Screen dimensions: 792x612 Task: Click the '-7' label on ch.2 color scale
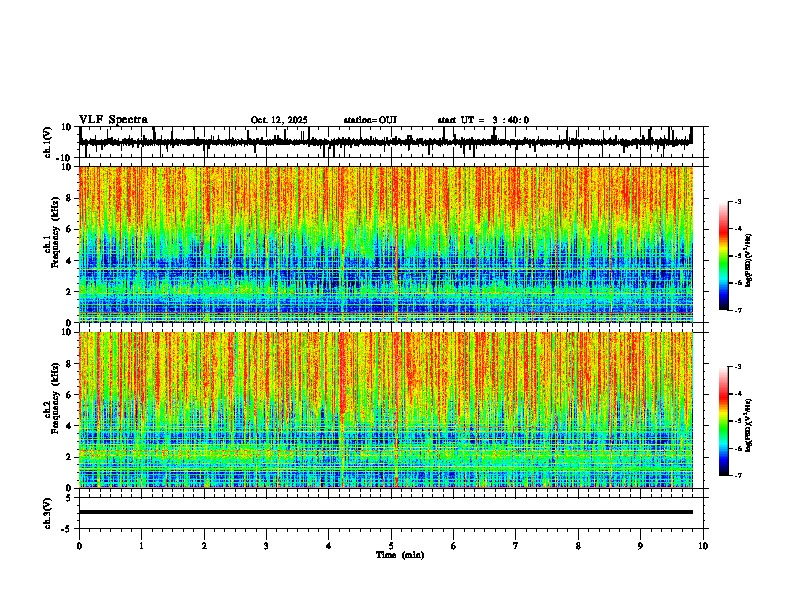click(x=737, y=476)
